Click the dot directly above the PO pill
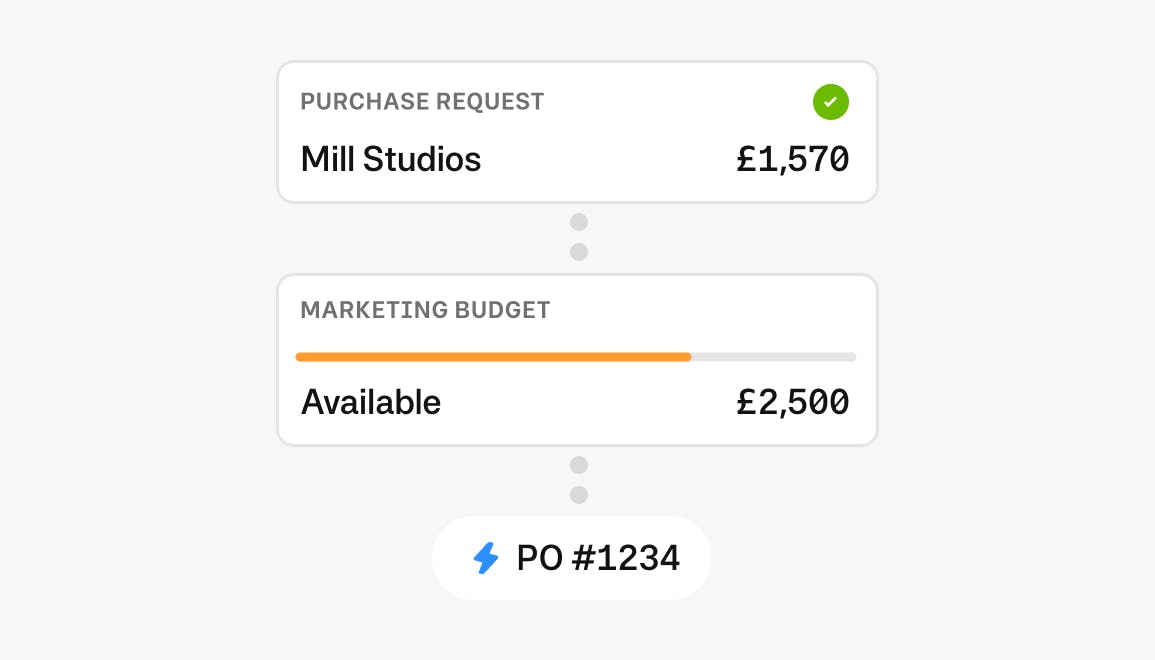Screen dimensions: 1155x660 (578, 495)
